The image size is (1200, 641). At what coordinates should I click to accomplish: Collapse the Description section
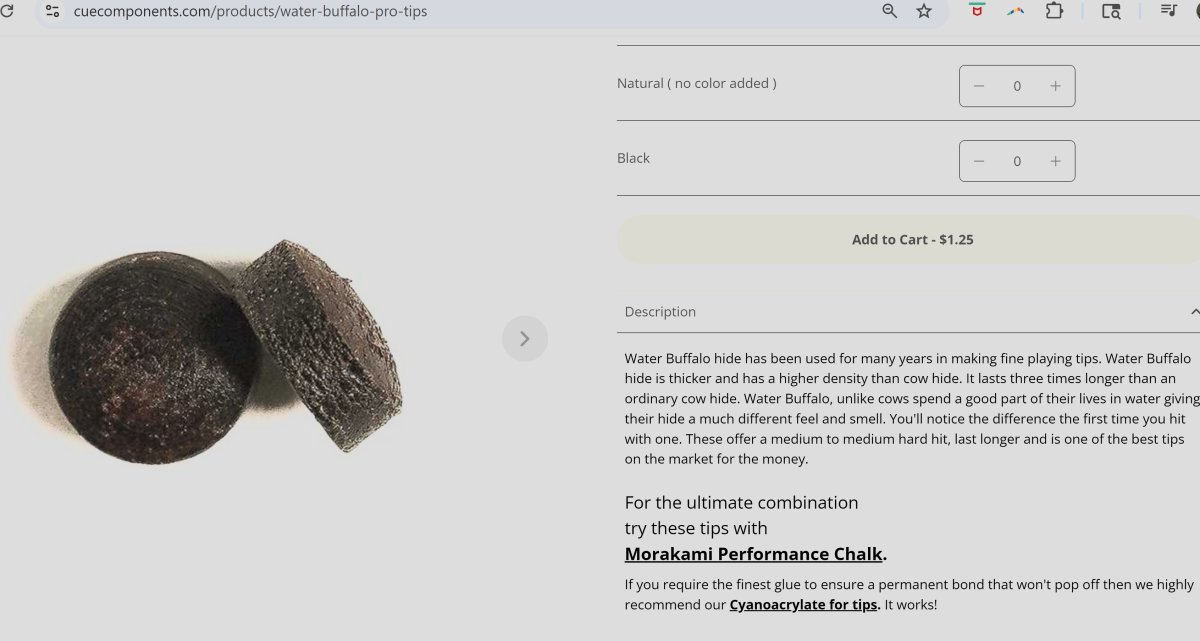coord(1194,312)
